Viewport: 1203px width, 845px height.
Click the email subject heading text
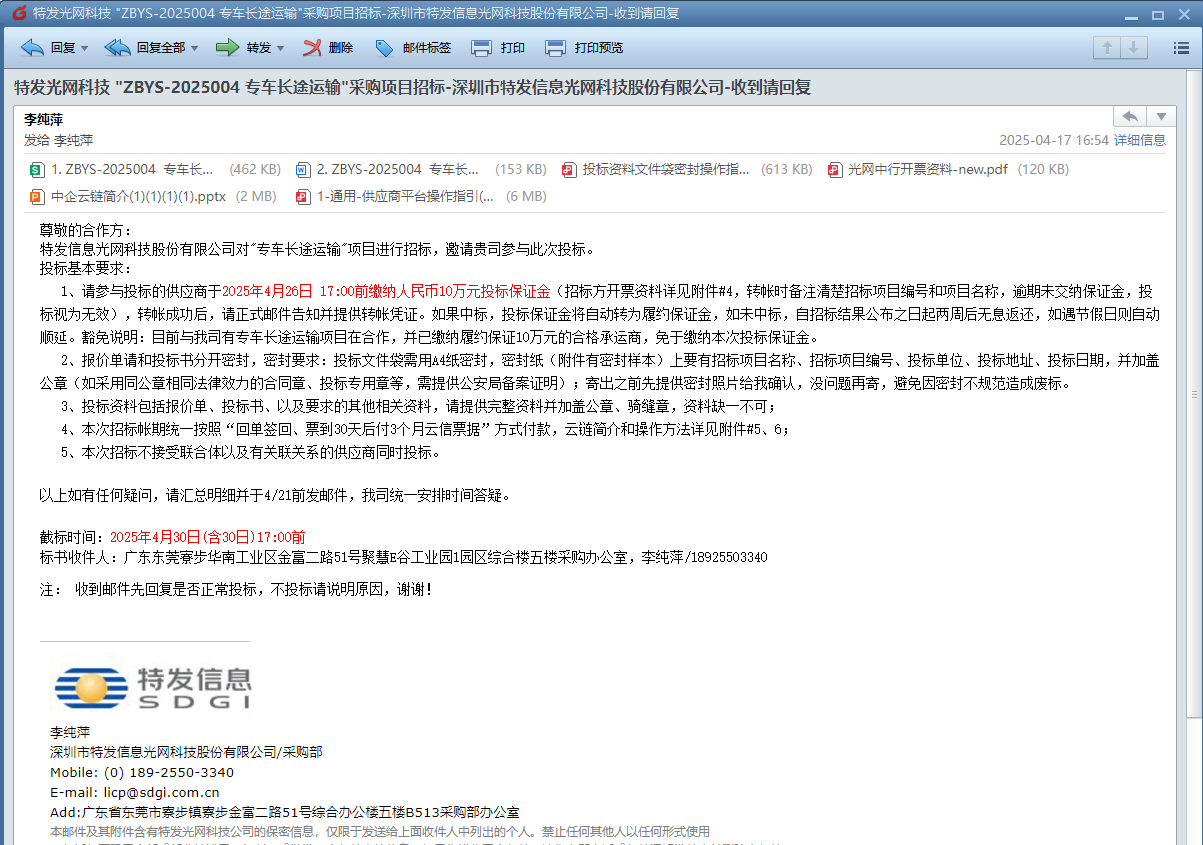coord(412,87)
